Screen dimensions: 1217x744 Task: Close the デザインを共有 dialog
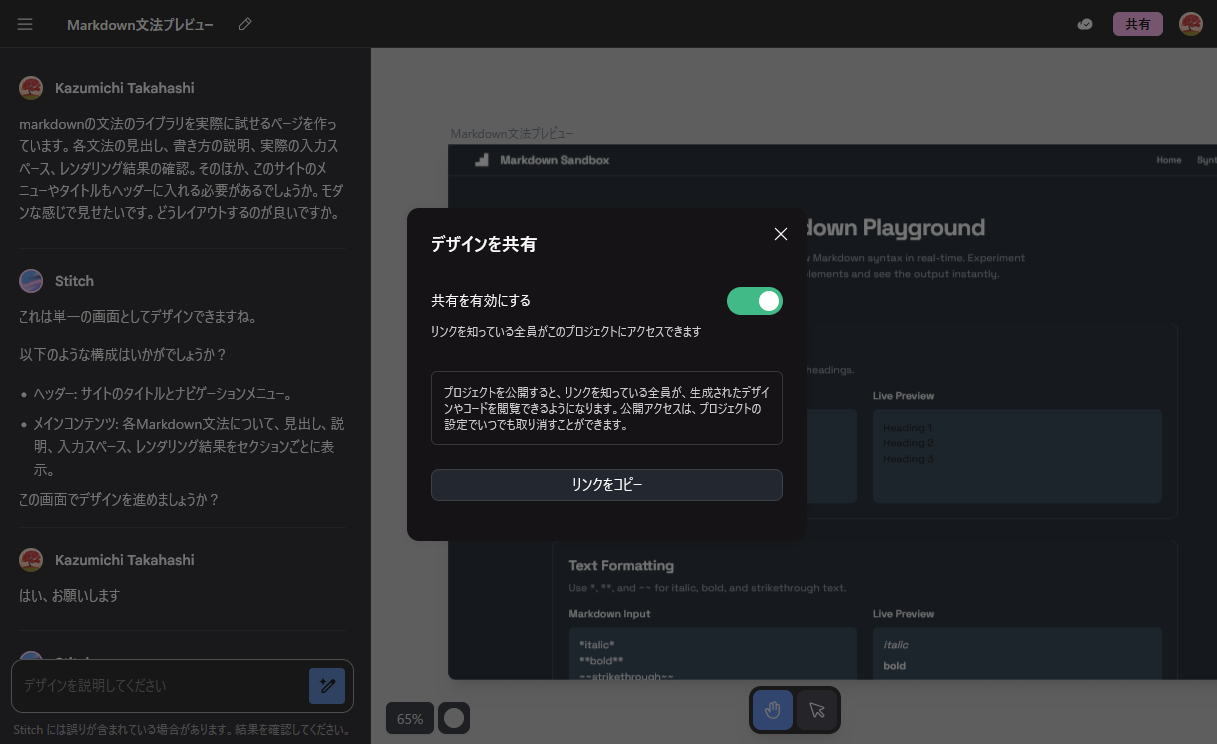pyautogui.click(x=781, y=234)
